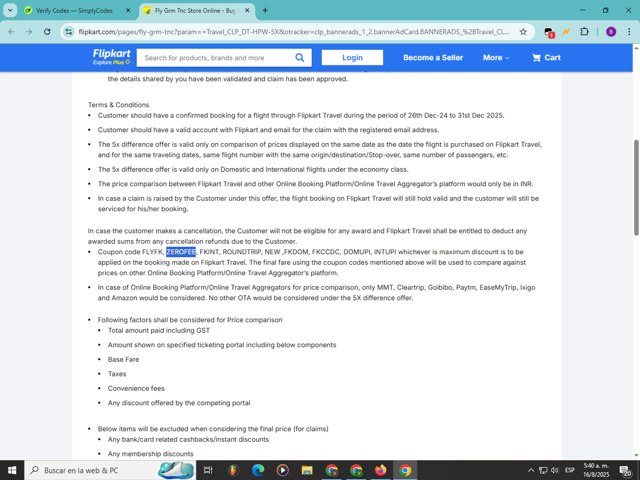Click the orange lightning extension icon
The width and height of the screenshot is (640, 480).
(567, 31)
